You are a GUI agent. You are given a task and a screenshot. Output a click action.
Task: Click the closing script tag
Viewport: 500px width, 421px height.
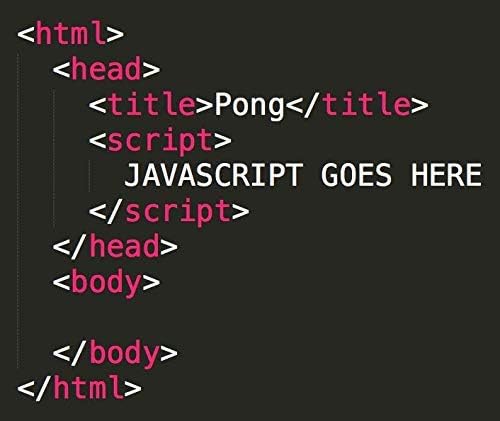(169, 212)
